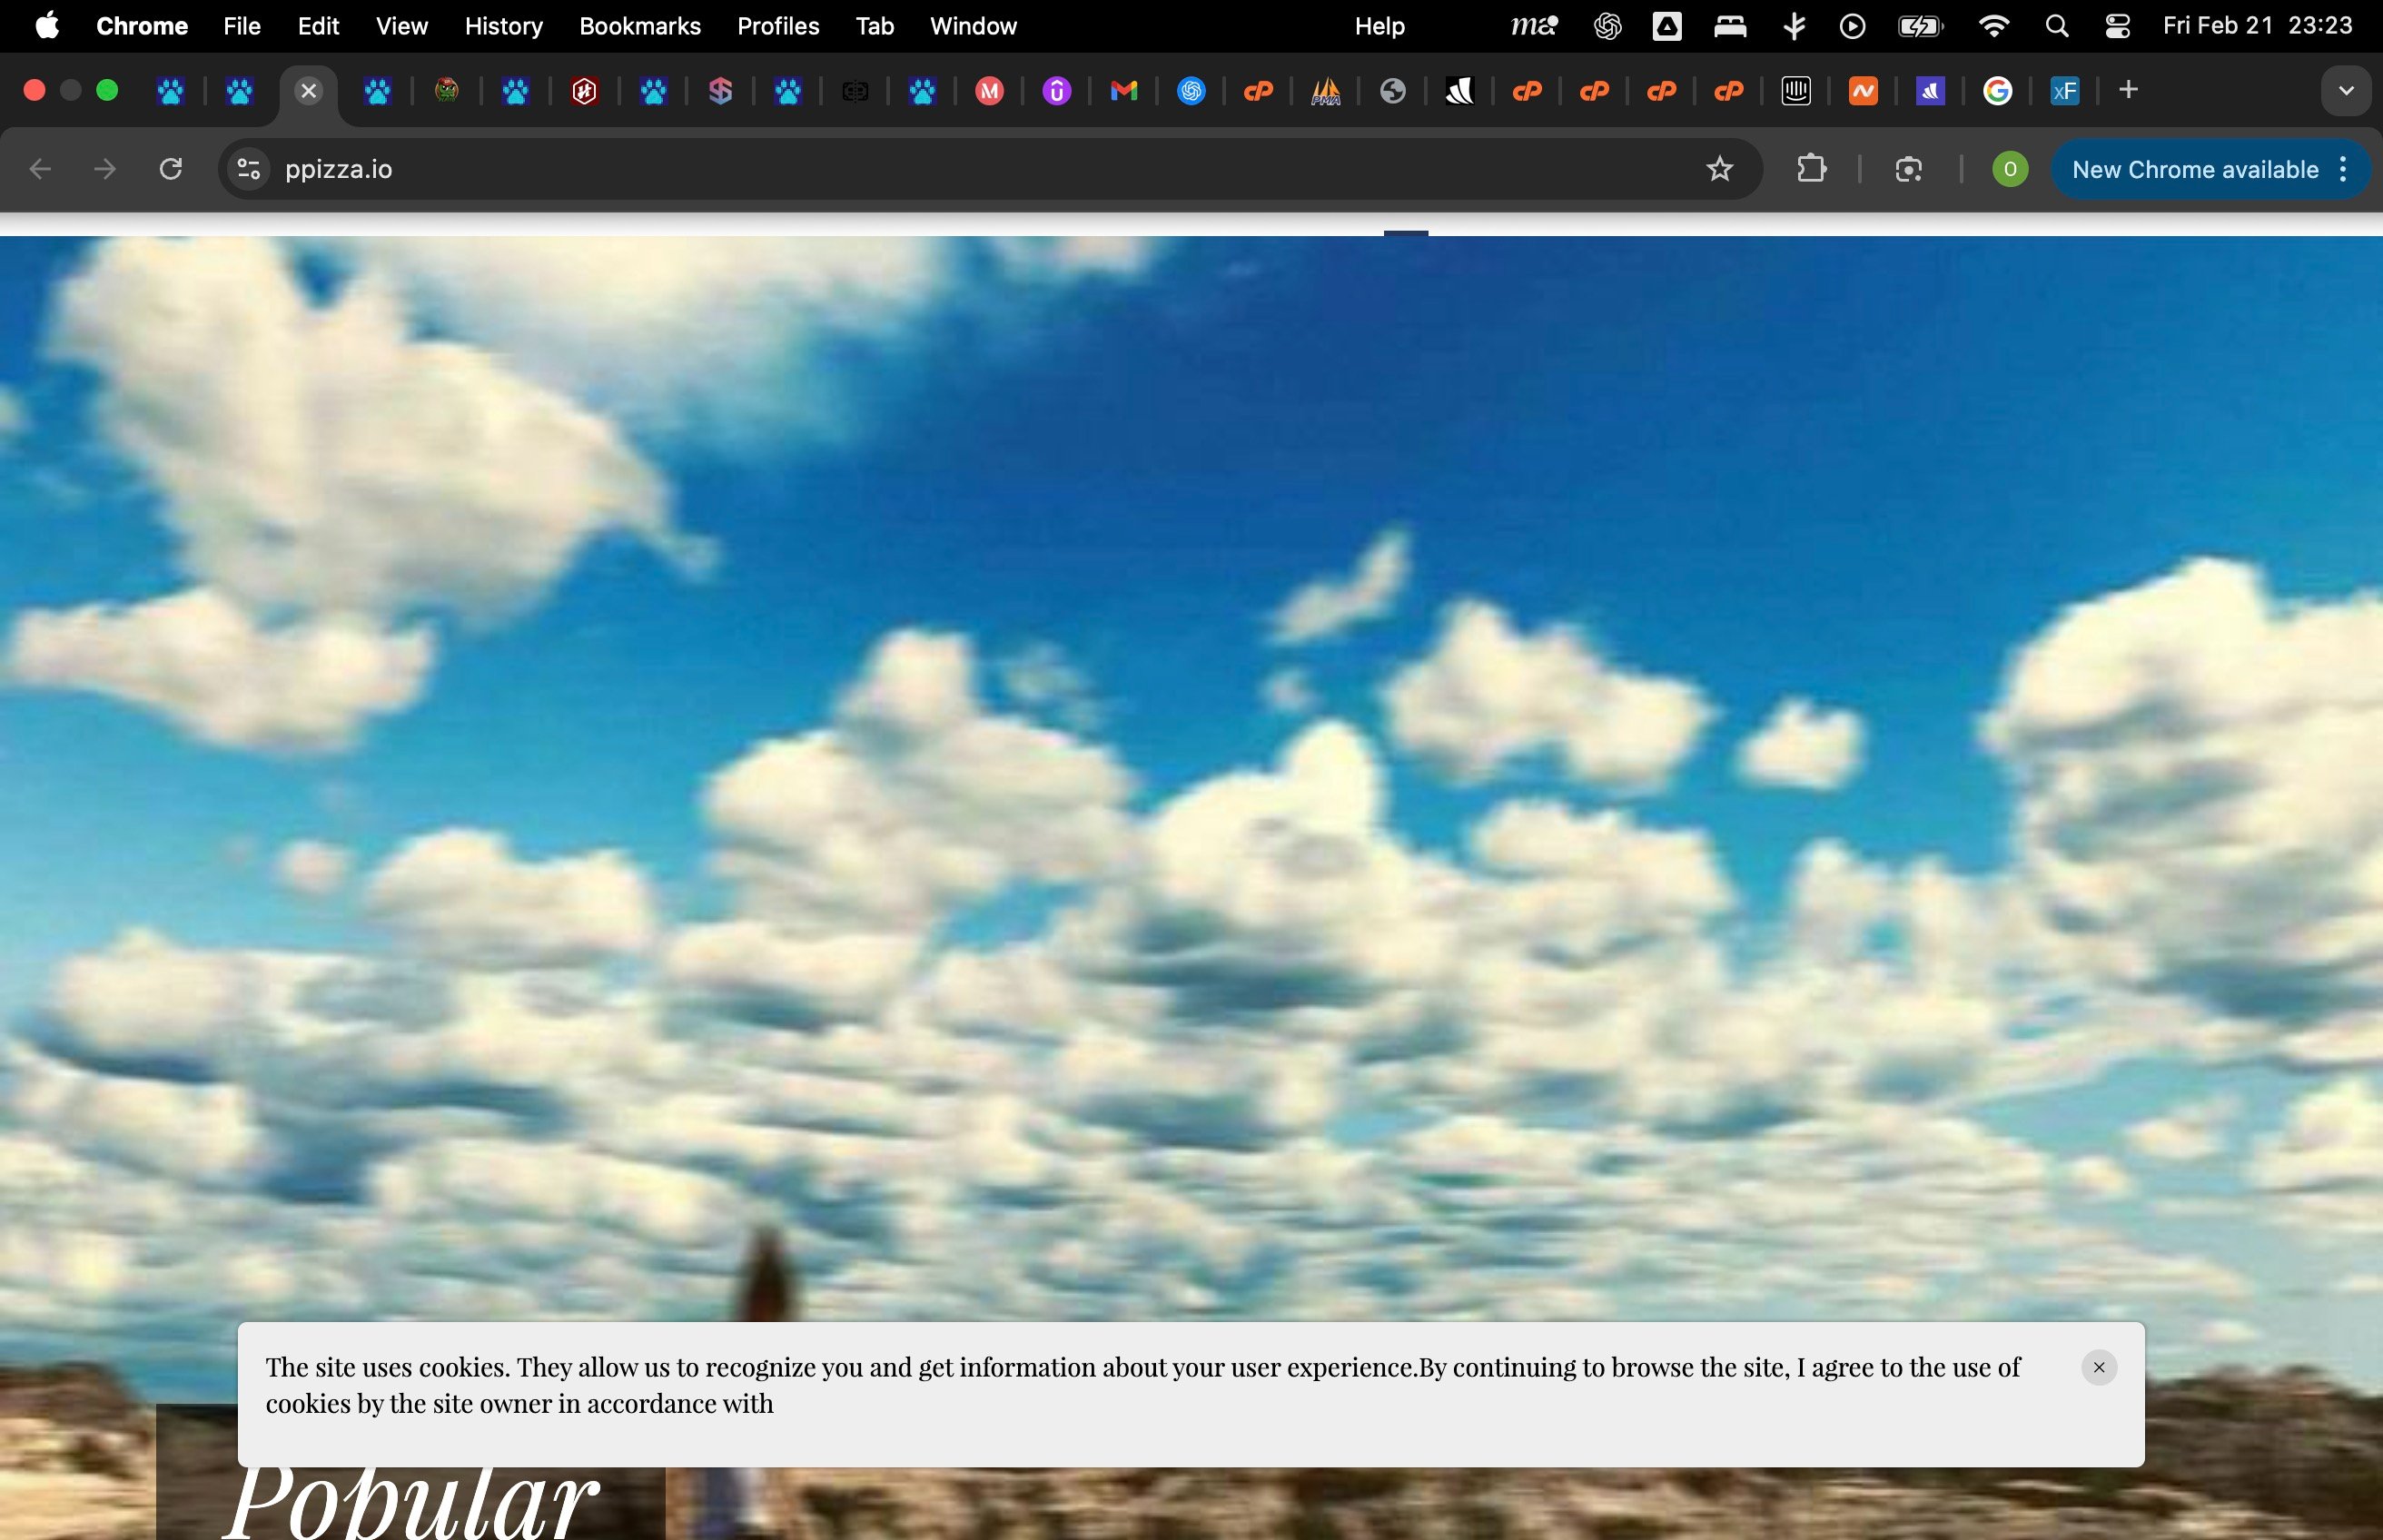This screenshot has width=2383, height=1540.
Task: Click the ChatGPT menu bar icon
Action: [x=1607, y=26]
